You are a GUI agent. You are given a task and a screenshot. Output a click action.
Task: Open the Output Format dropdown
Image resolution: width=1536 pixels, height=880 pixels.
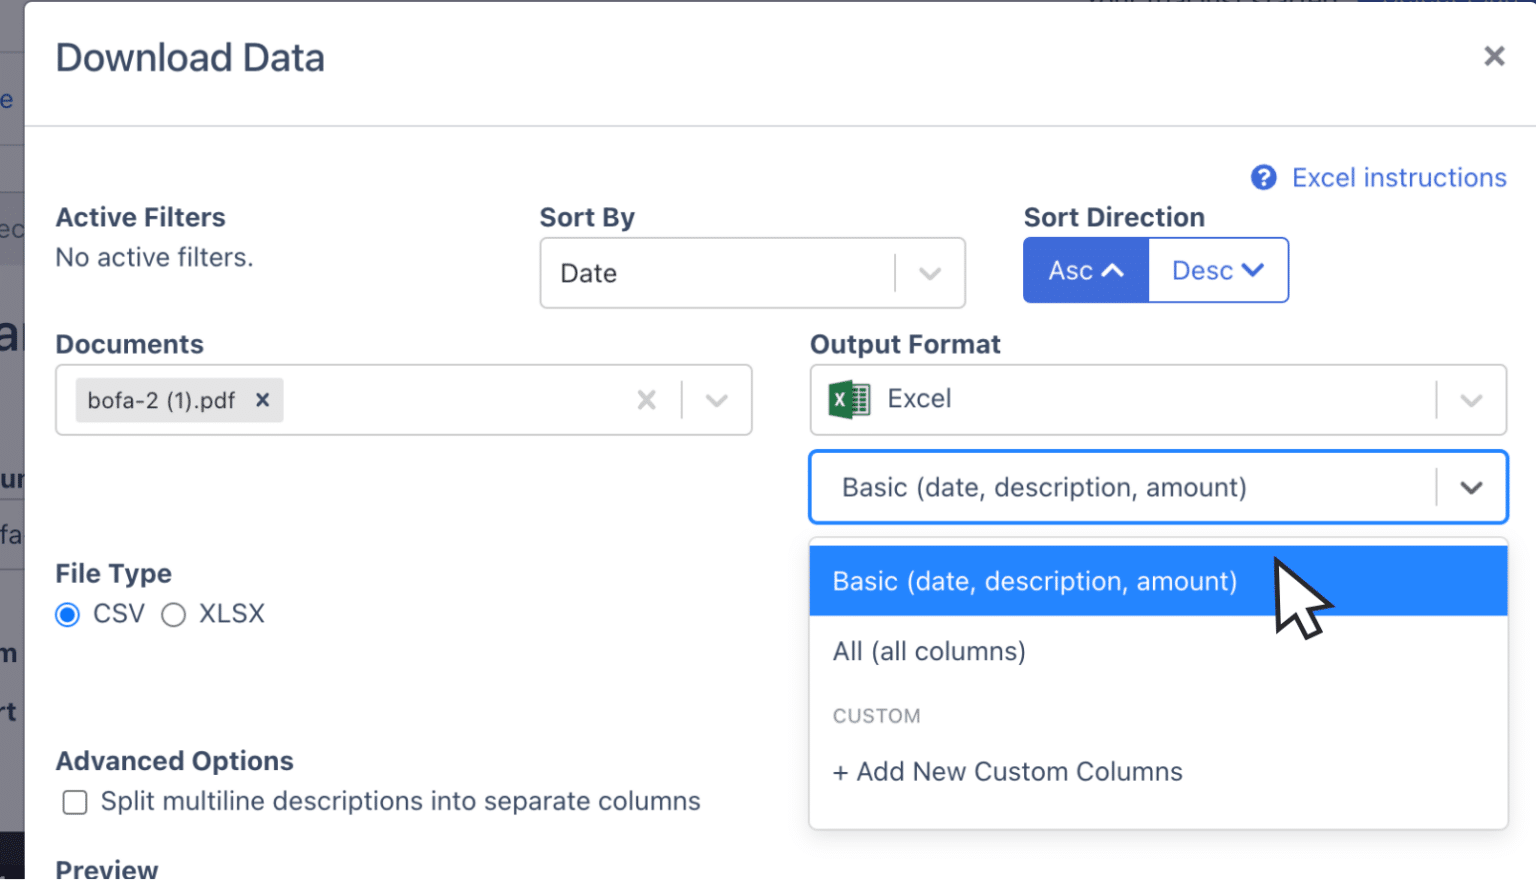[x=1470, y=399]
